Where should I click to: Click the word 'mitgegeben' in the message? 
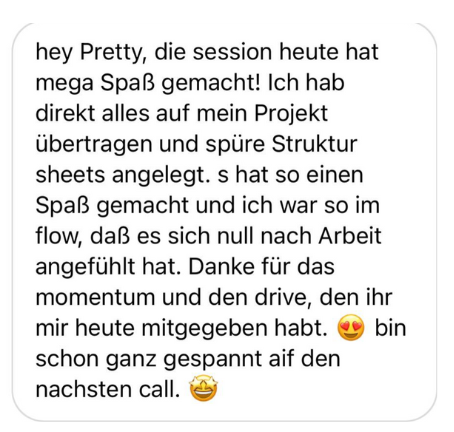point(205,329)
